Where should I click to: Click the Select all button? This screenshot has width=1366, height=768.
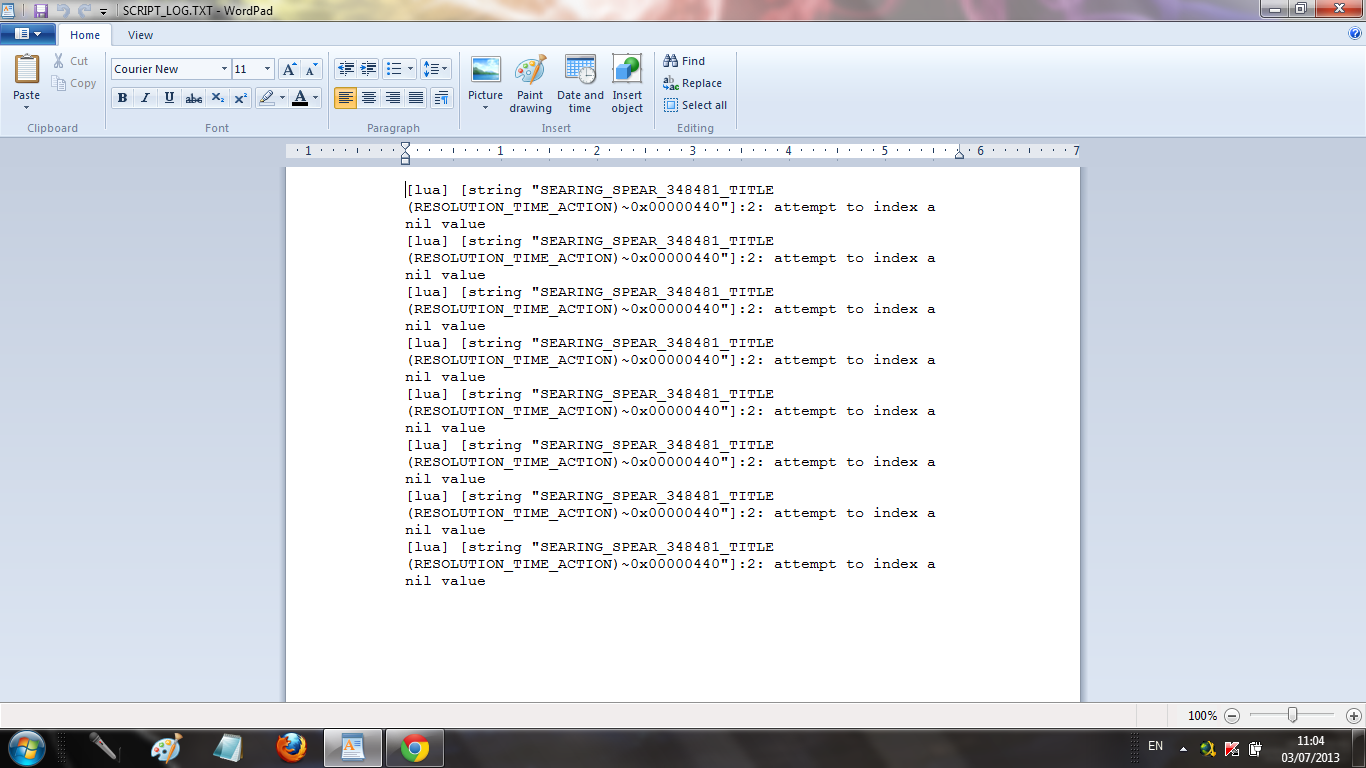coord(695,105)
